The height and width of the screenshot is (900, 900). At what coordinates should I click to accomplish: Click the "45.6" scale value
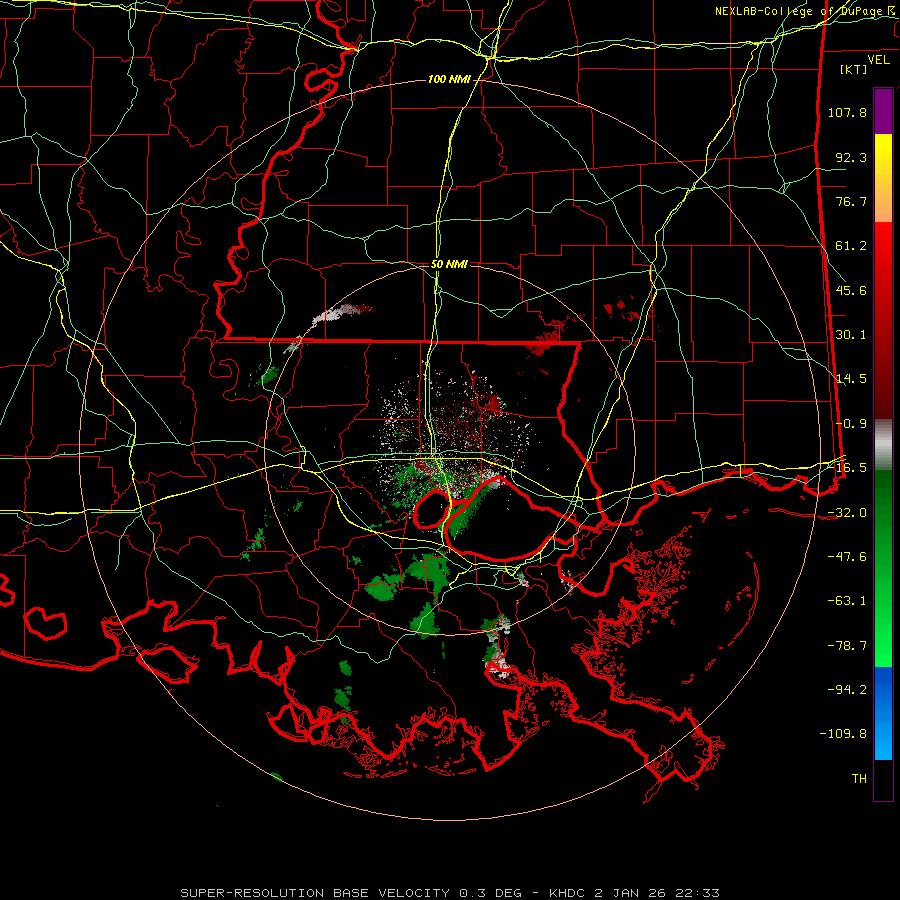tap(851, 290)
